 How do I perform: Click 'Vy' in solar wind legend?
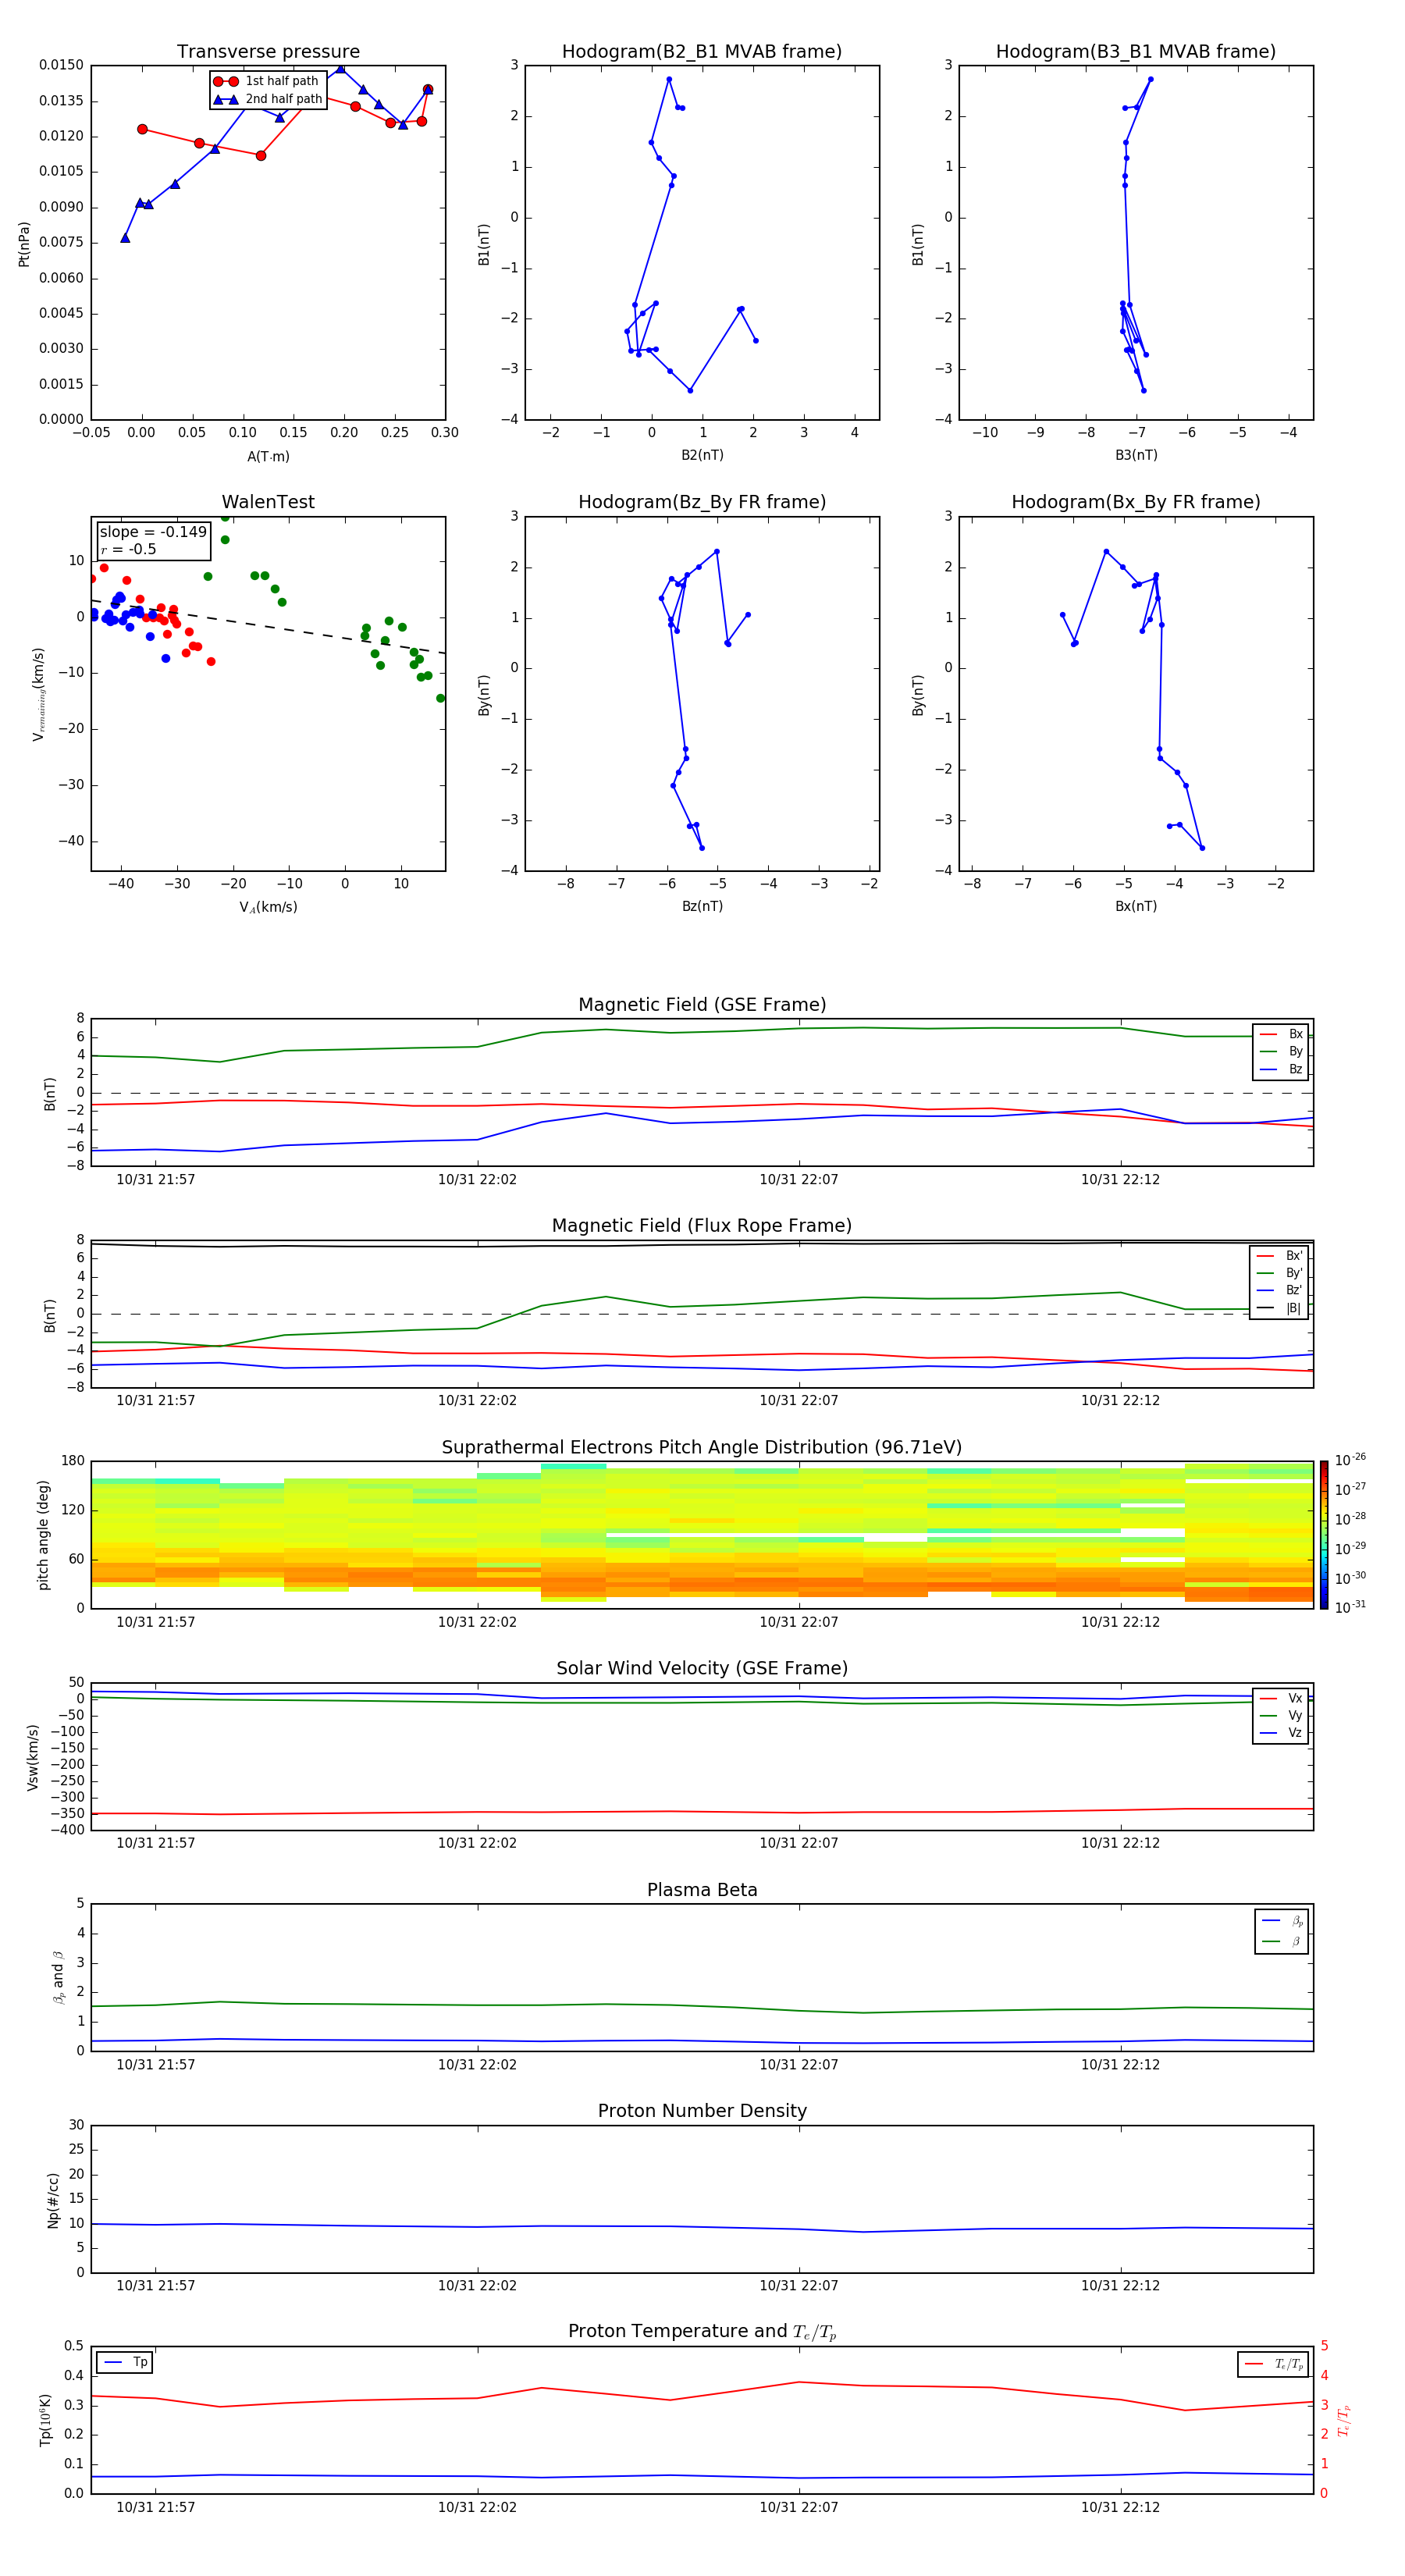(1281, 1716)
